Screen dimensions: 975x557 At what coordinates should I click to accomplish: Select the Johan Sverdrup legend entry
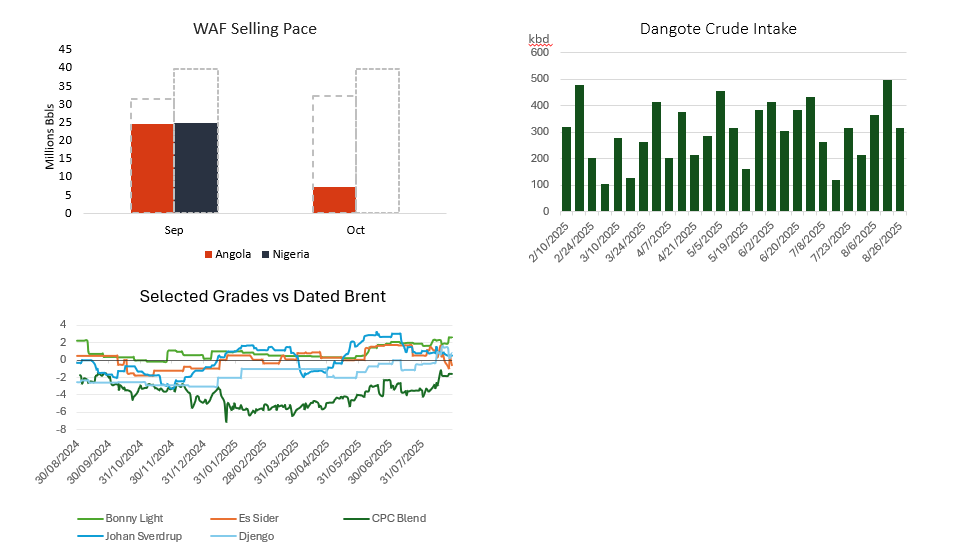pos(129,536)
